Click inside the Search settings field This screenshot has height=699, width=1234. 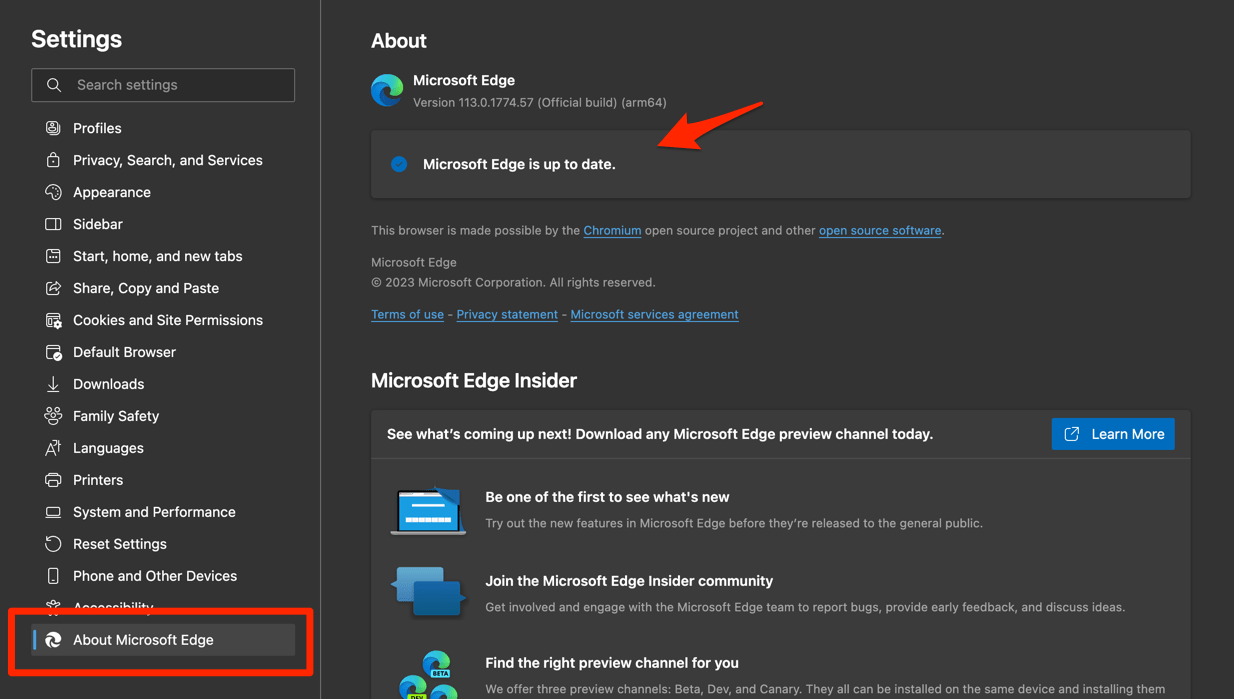(x=170, y=85)
